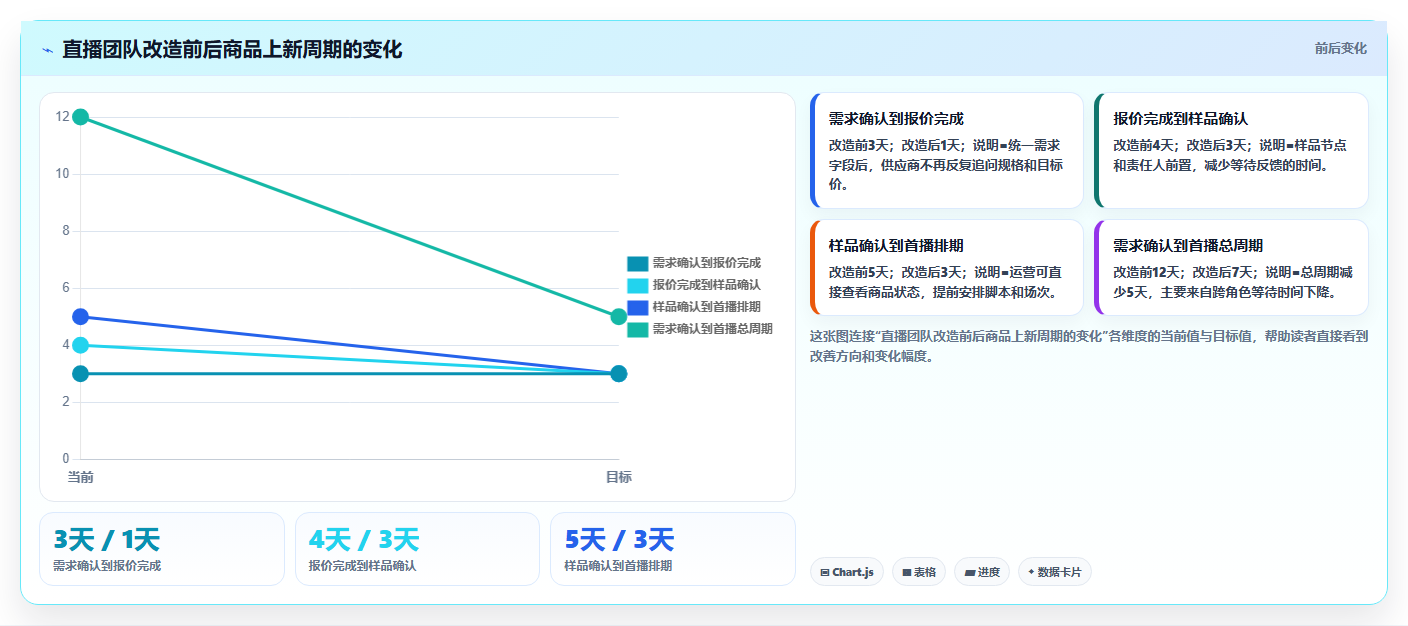Click the 表格 tag chip

pos(919,572)
